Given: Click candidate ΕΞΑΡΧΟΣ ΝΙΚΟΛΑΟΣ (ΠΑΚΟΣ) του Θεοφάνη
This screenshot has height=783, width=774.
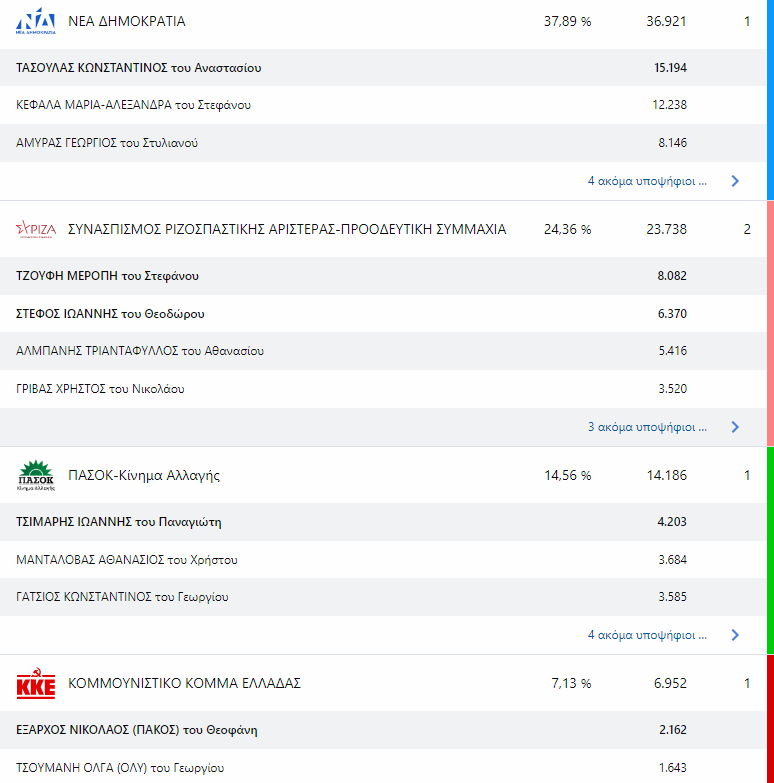Looking at the screenshot, I should tap(137, 730).
